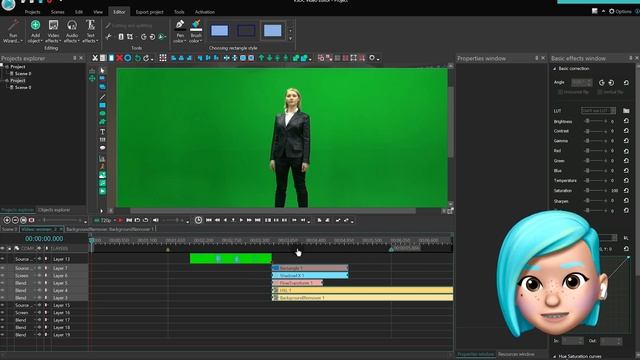The height and width of the screenshot is (360, 640).
Task: Select the BackgroundRemover 1 timeline clip
Action: tap(362, 298)
